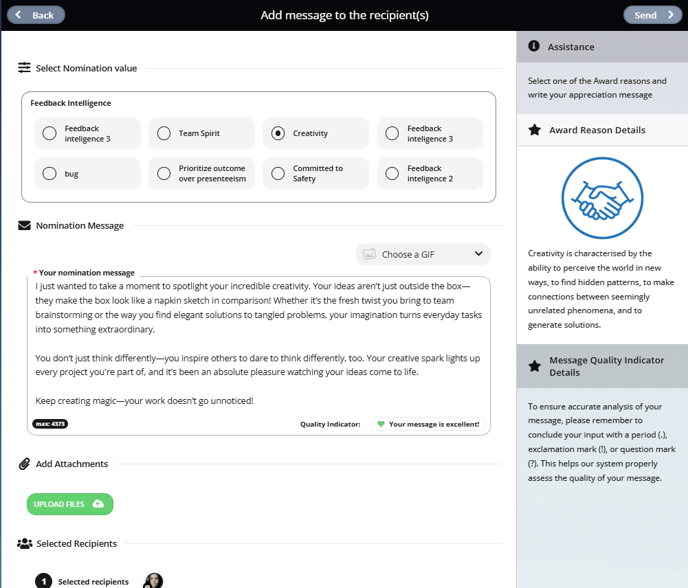Click the Add Attachments heading text
The height and width of the screenshot is (588, 688).
tap(72, 464)
